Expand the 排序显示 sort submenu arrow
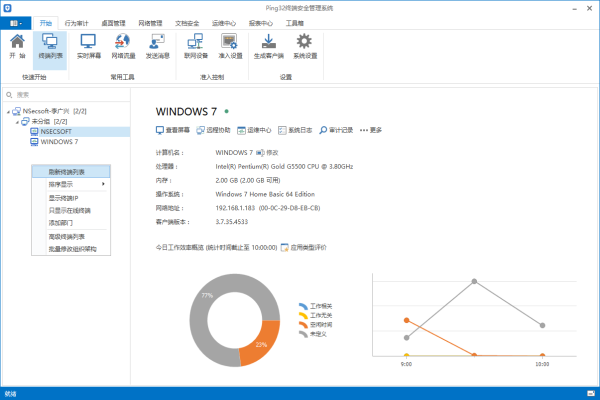 click(103, 184)
